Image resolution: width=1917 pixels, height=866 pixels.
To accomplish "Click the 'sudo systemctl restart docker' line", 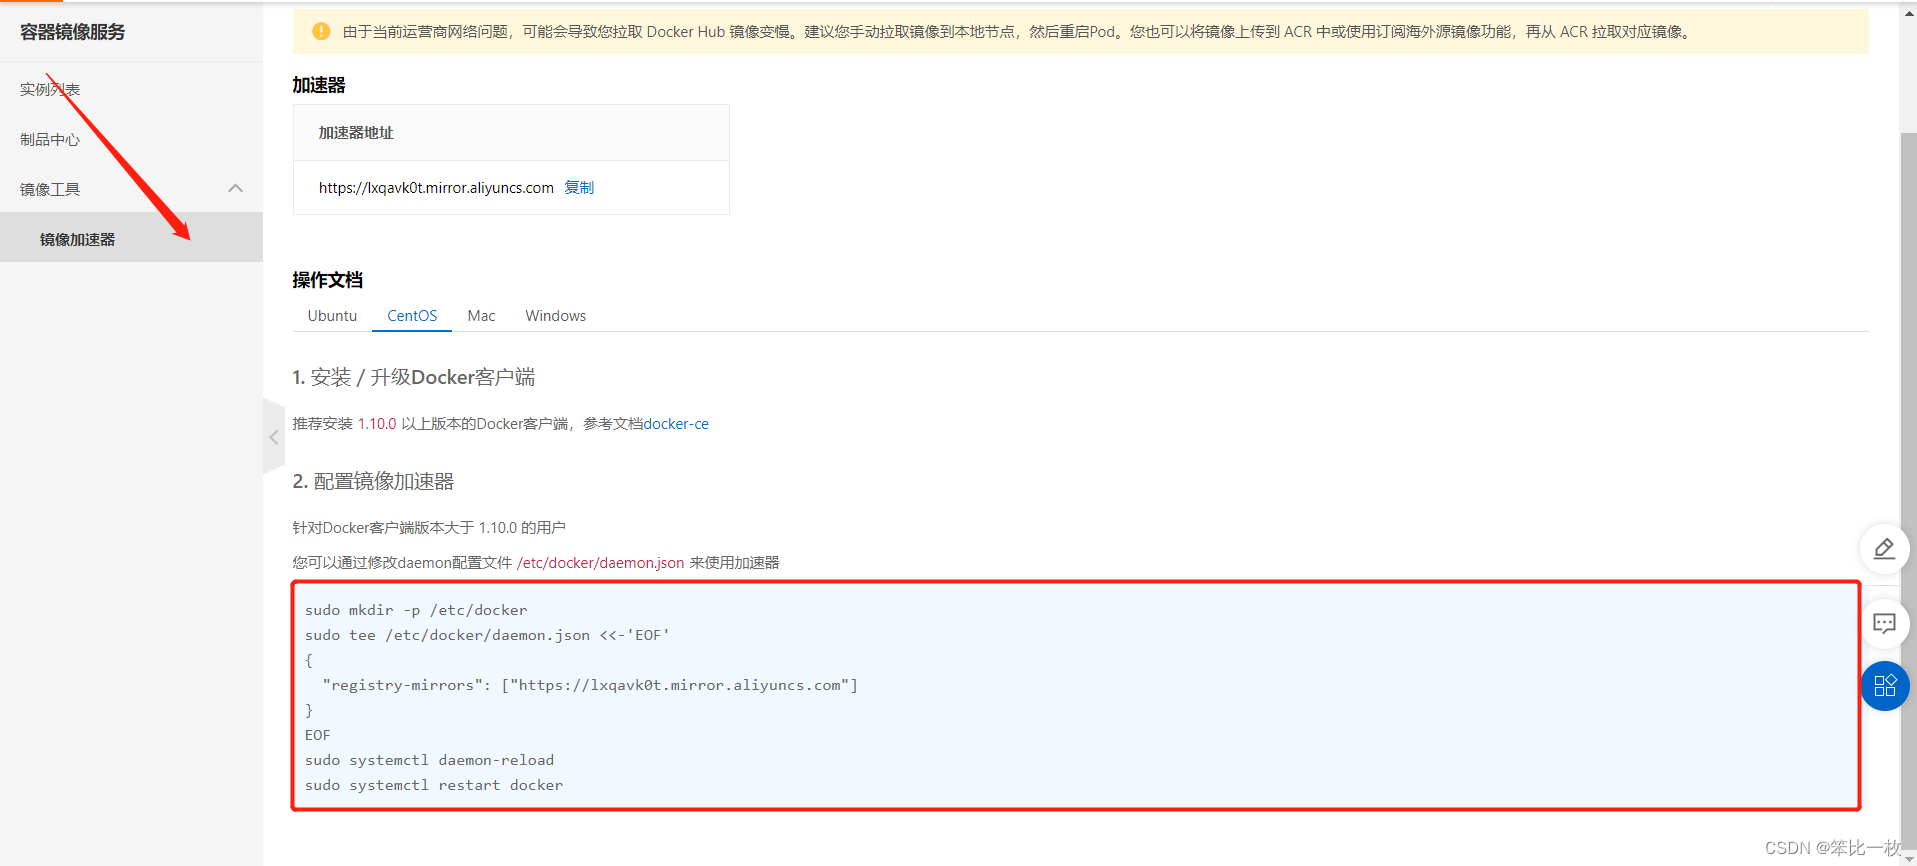I will click(x=434, y=785).
